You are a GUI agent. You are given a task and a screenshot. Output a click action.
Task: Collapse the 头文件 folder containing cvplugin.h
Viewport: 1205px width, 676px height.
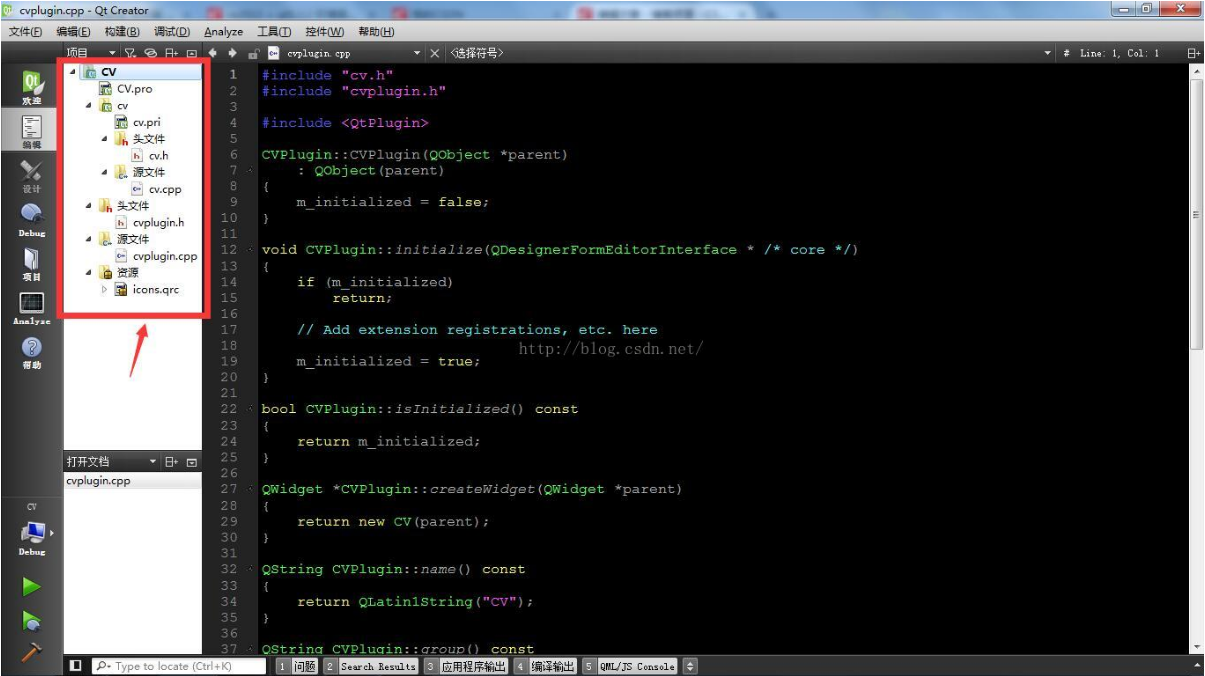[x=89, y=205]
